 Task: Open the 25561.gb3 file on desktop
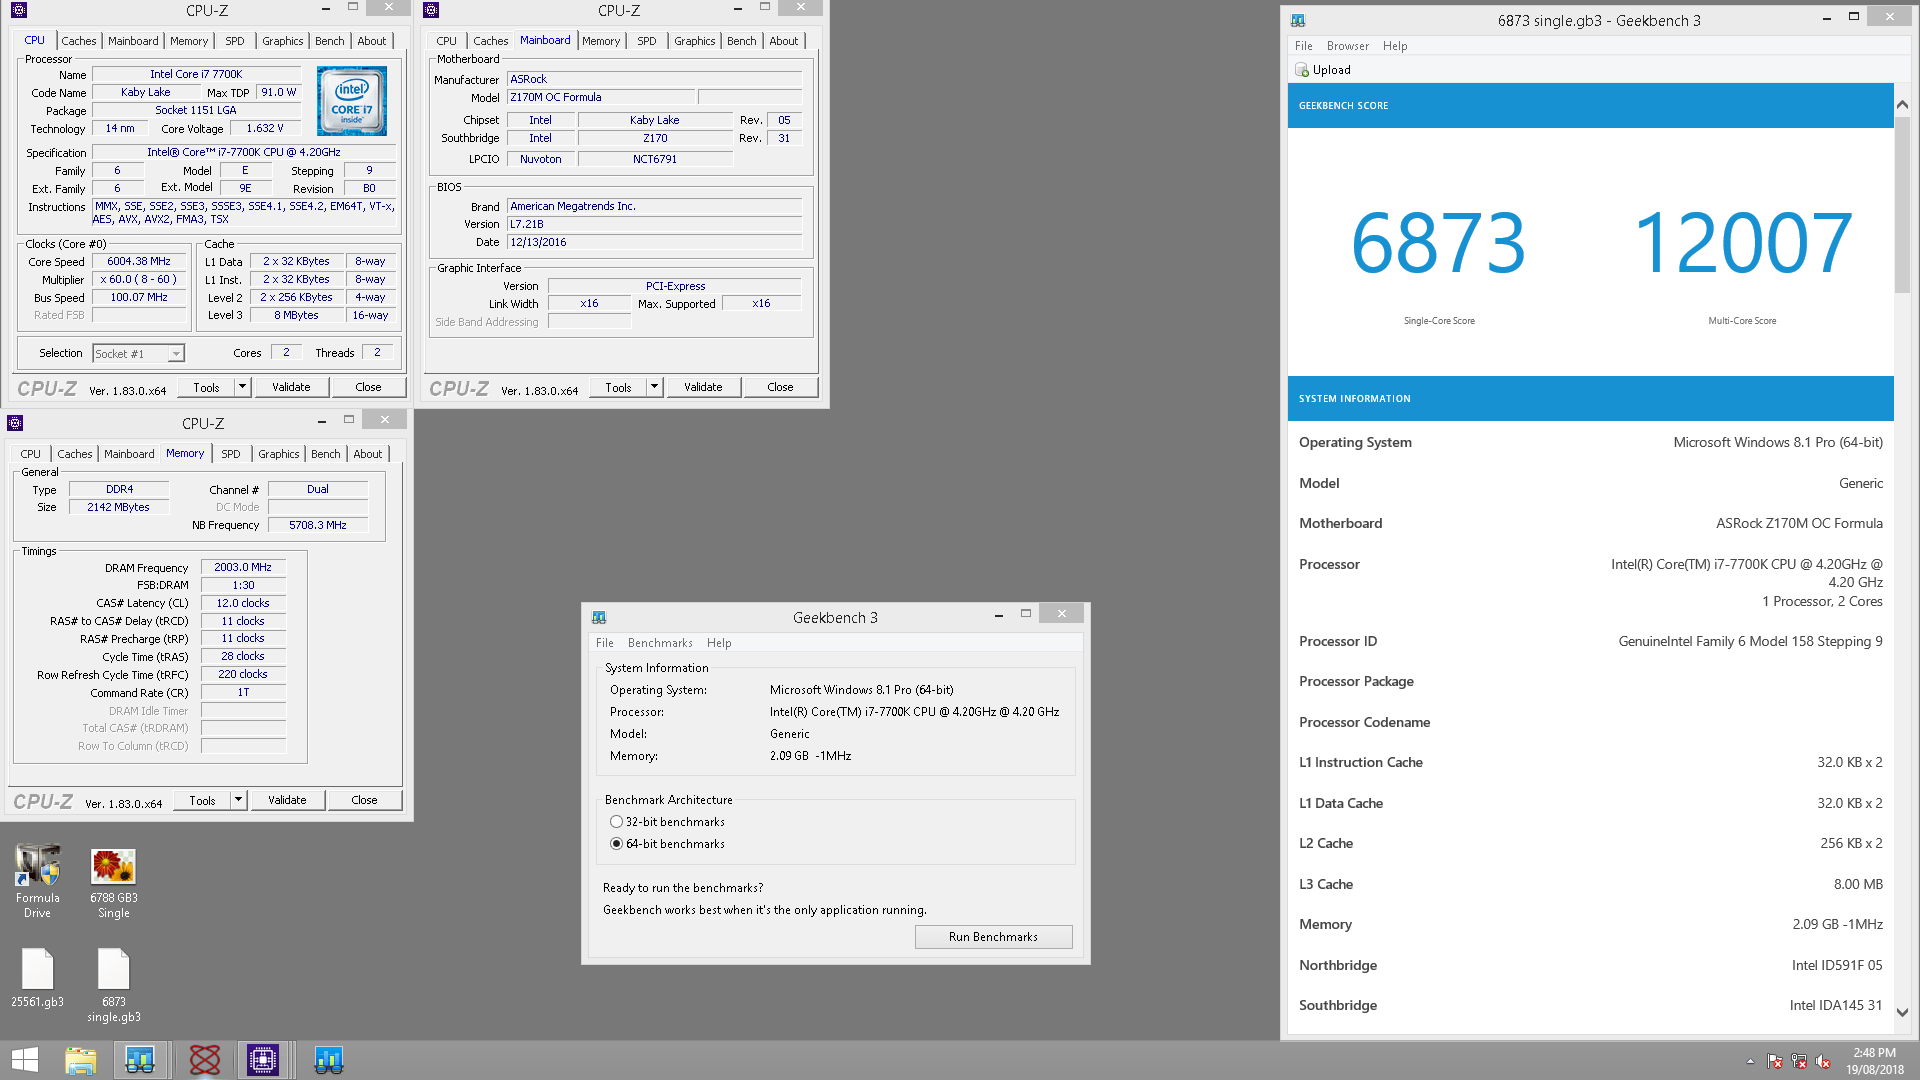(x=38, y=977)
